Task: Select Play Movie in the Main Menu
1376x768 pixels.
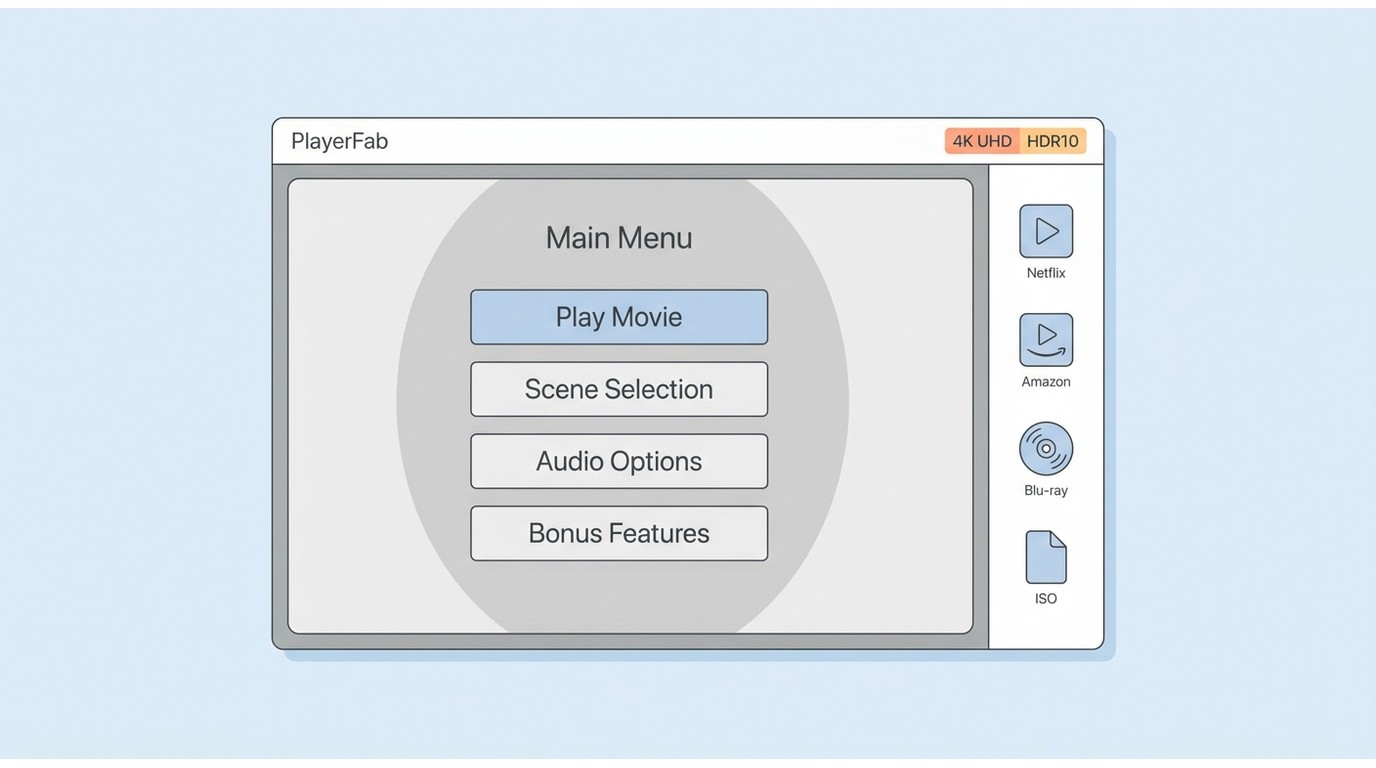Action: [x=619, y=317]
